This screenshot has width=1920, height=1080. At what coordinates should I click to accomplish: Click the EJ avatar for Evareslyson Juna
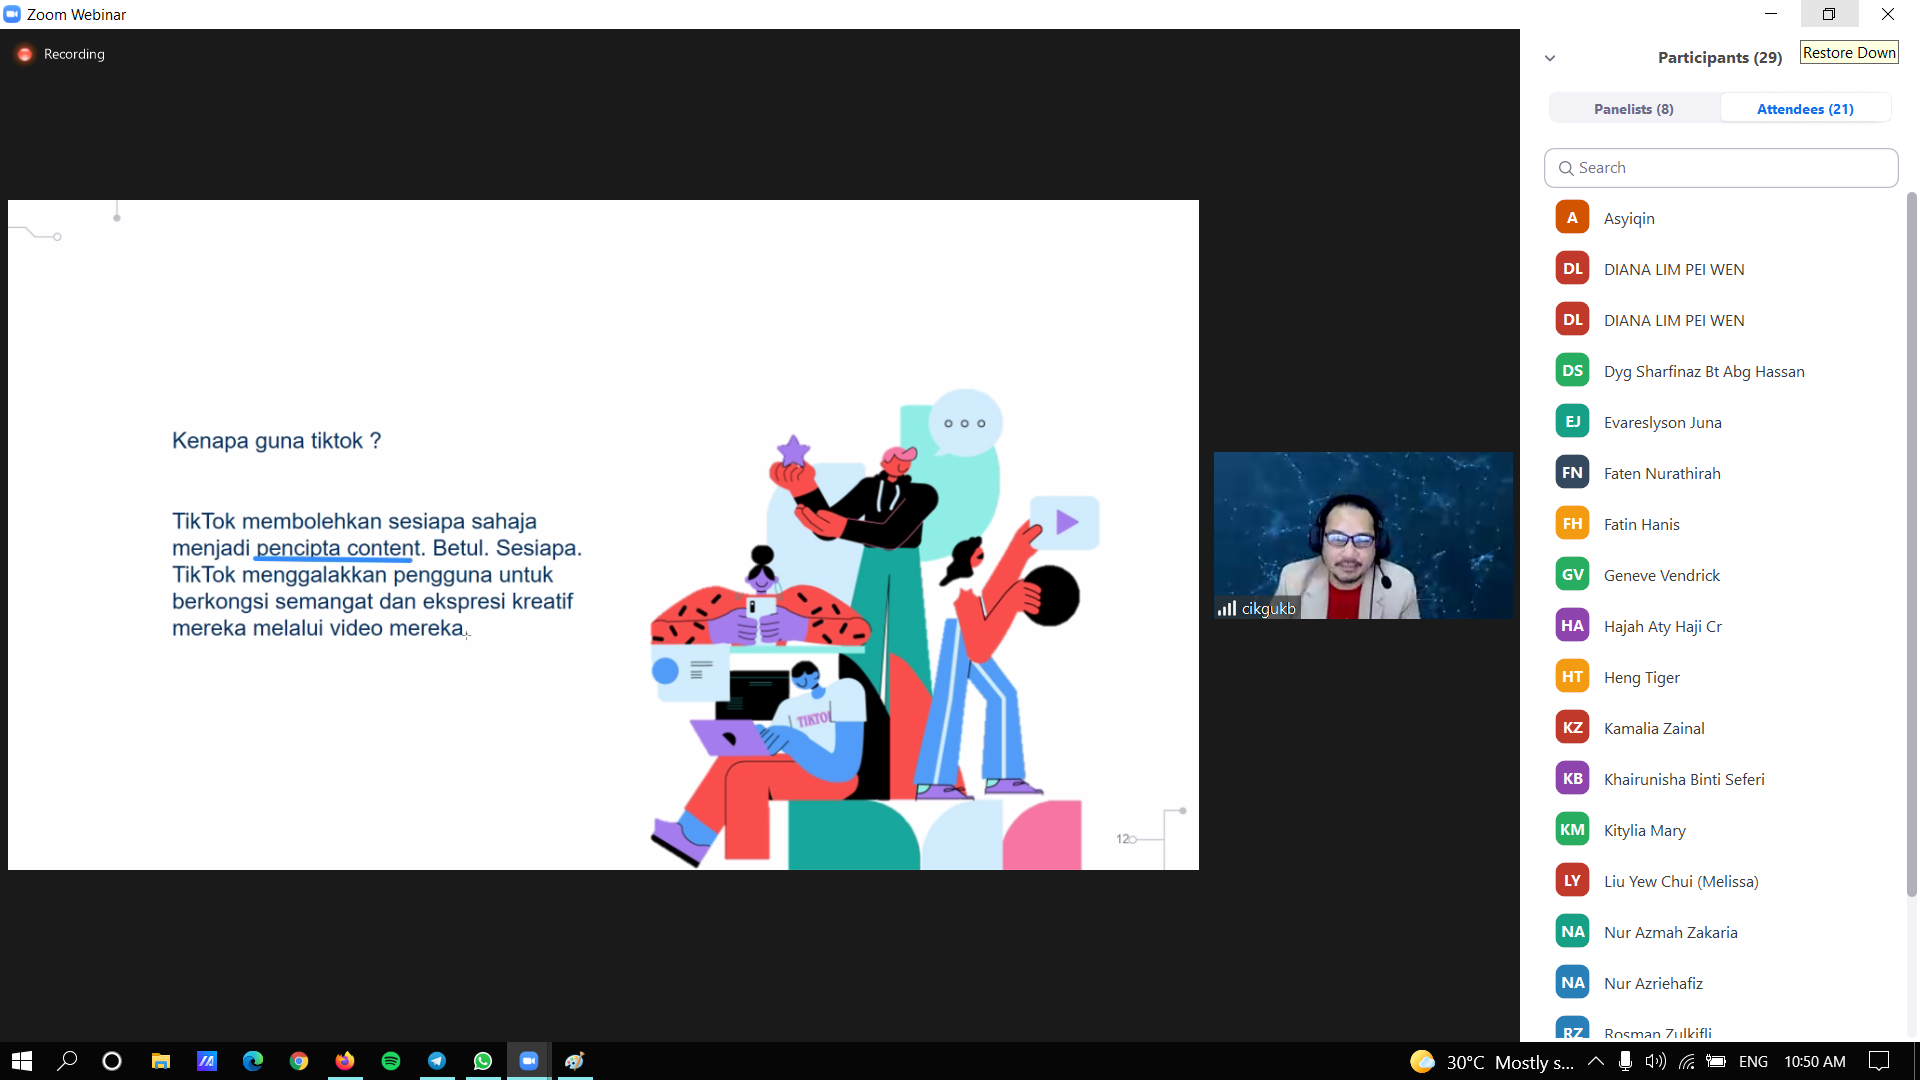1572,422
